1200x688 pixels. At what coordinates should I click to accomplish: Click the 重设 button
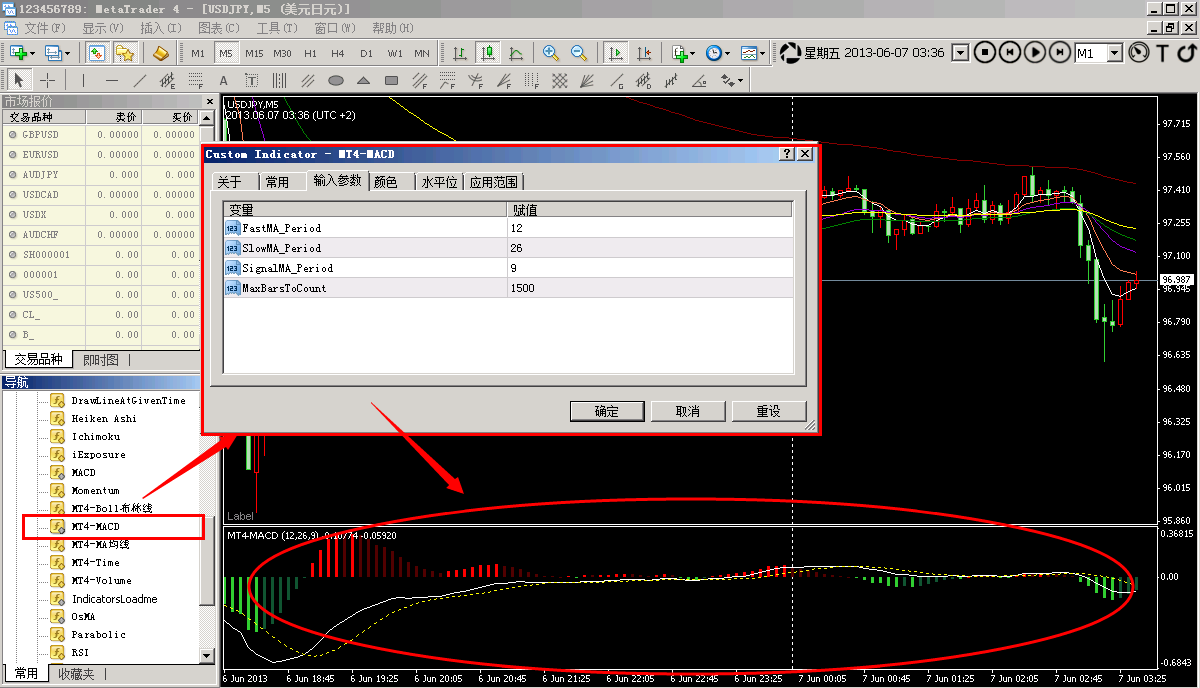click(x=768, y=411)
